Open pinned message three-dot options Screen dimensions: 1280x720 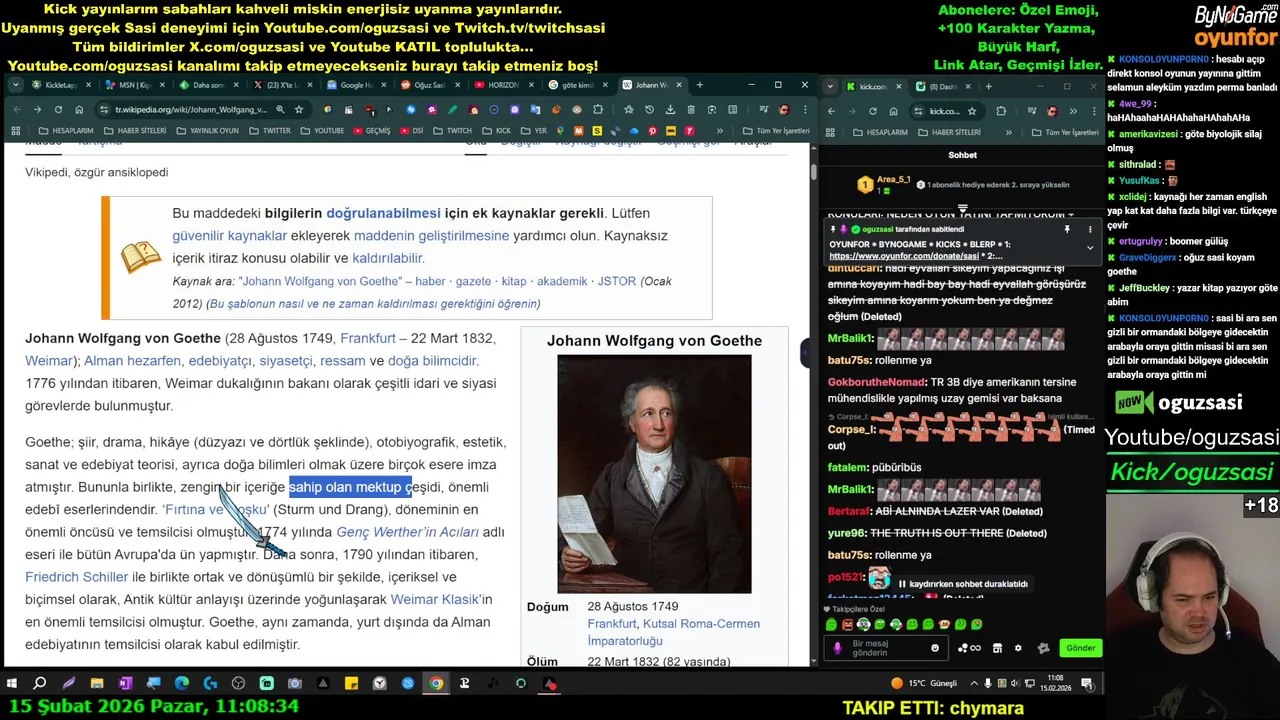coord(1090,229)
